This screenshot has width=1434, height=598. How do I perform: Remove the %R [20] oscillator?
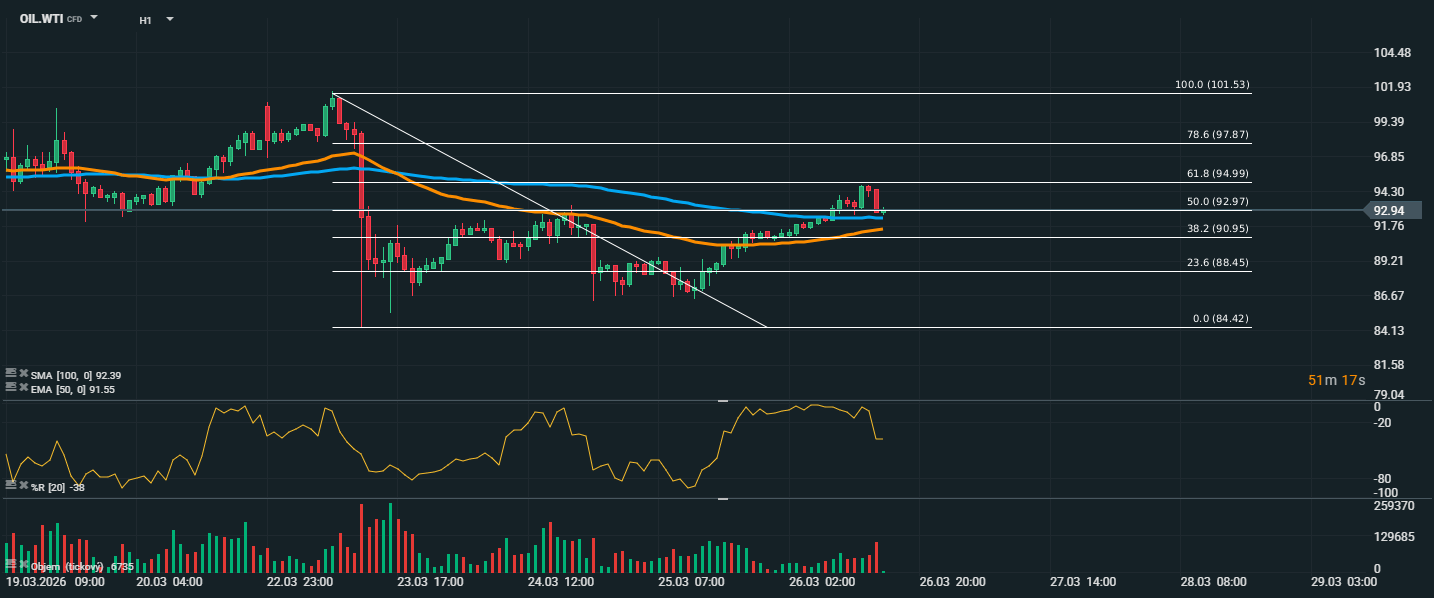point(23,485)
